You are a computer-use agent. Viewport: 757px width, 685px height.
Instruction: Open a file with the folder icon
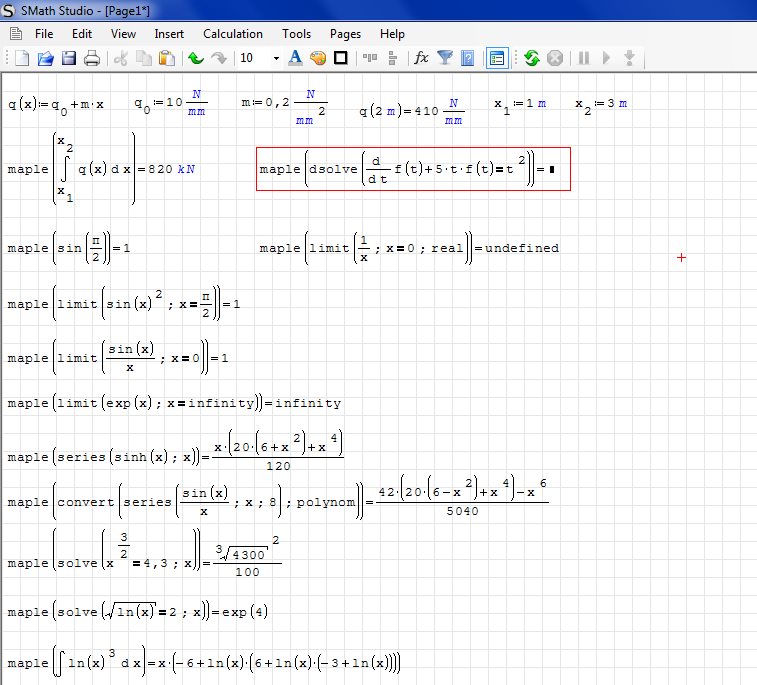[45, 58]
